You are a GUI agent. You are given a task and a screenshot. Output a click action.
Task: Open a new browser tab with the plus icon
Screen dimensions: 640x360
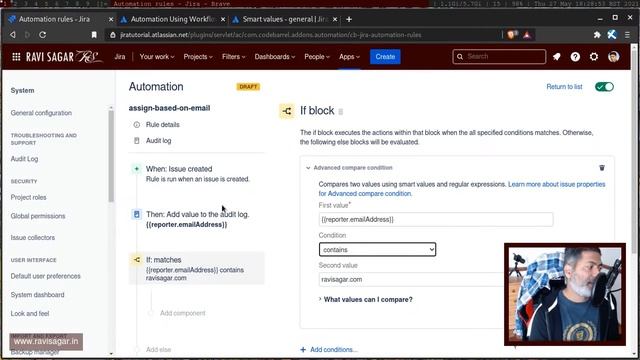click(349, 19)
